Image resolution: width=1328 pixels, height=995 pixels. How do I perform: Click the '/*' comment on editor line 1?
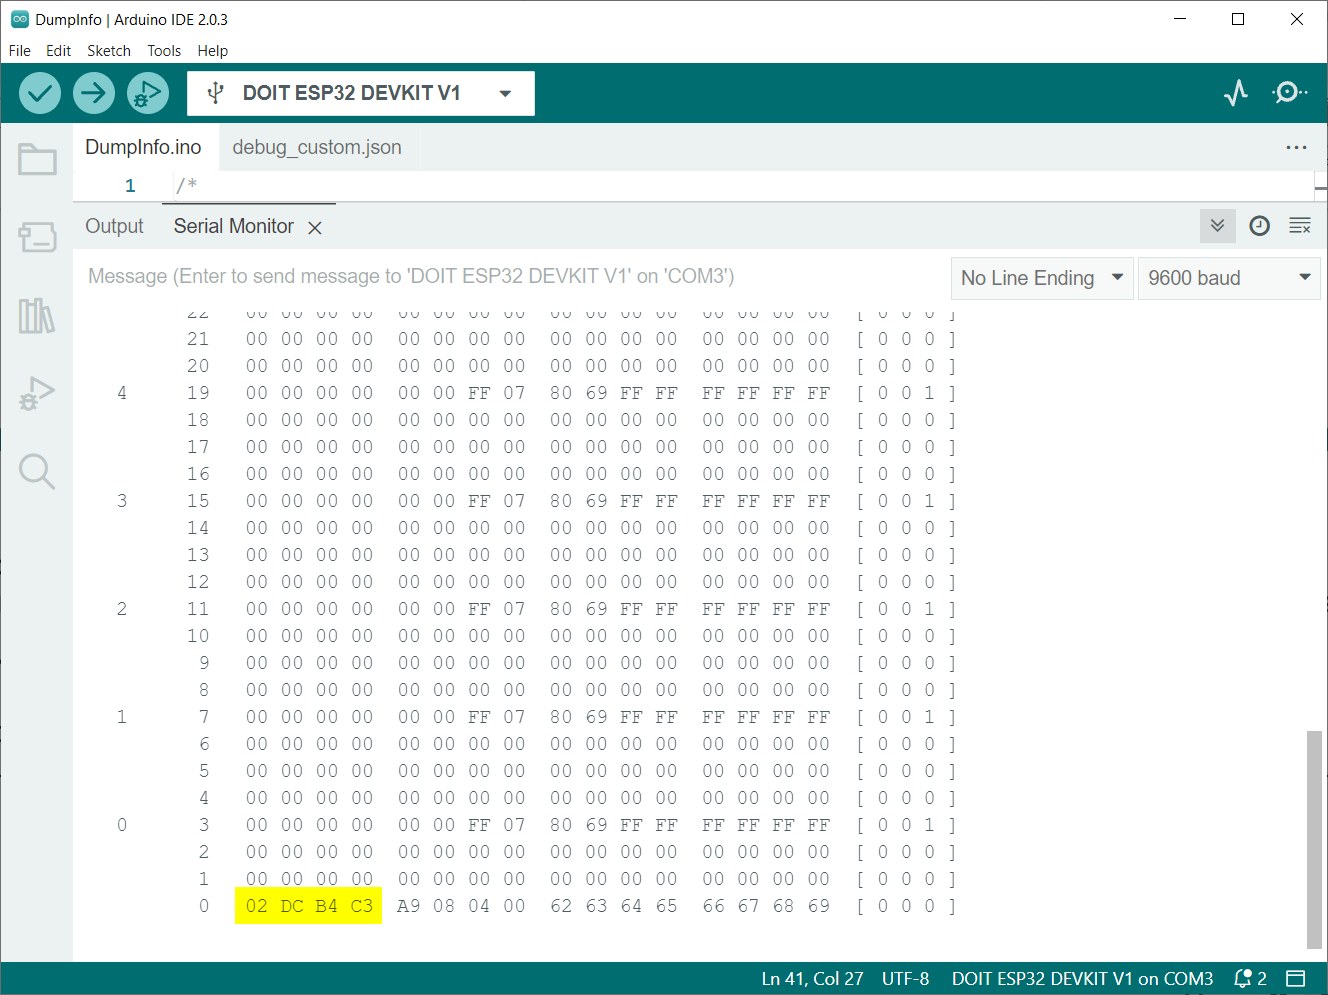click(187, 186)
